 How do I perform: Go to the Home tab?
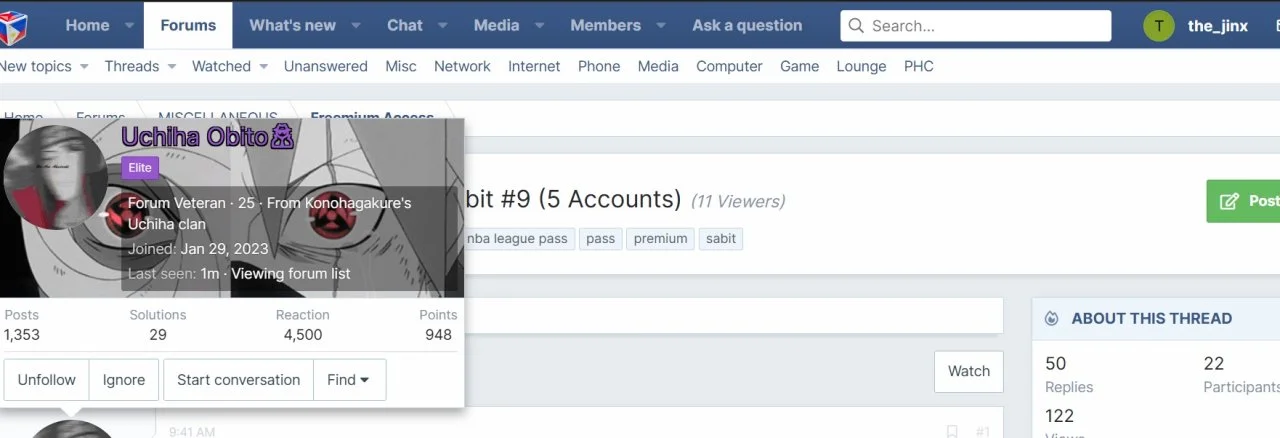point(87,26)
